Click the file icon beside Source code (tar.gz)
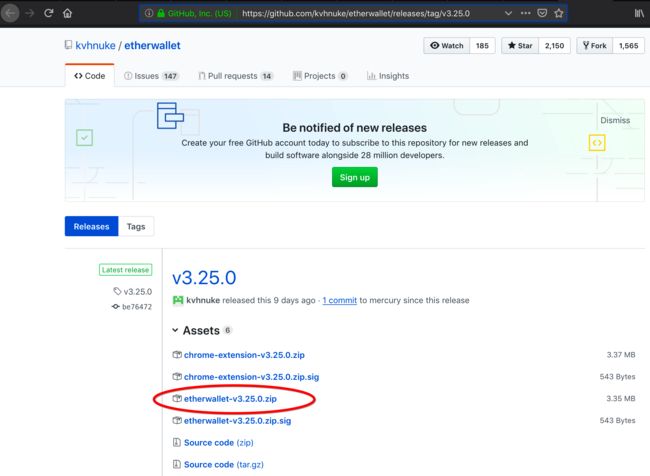Viewport: 650px width, 476px height. point(177,464)
